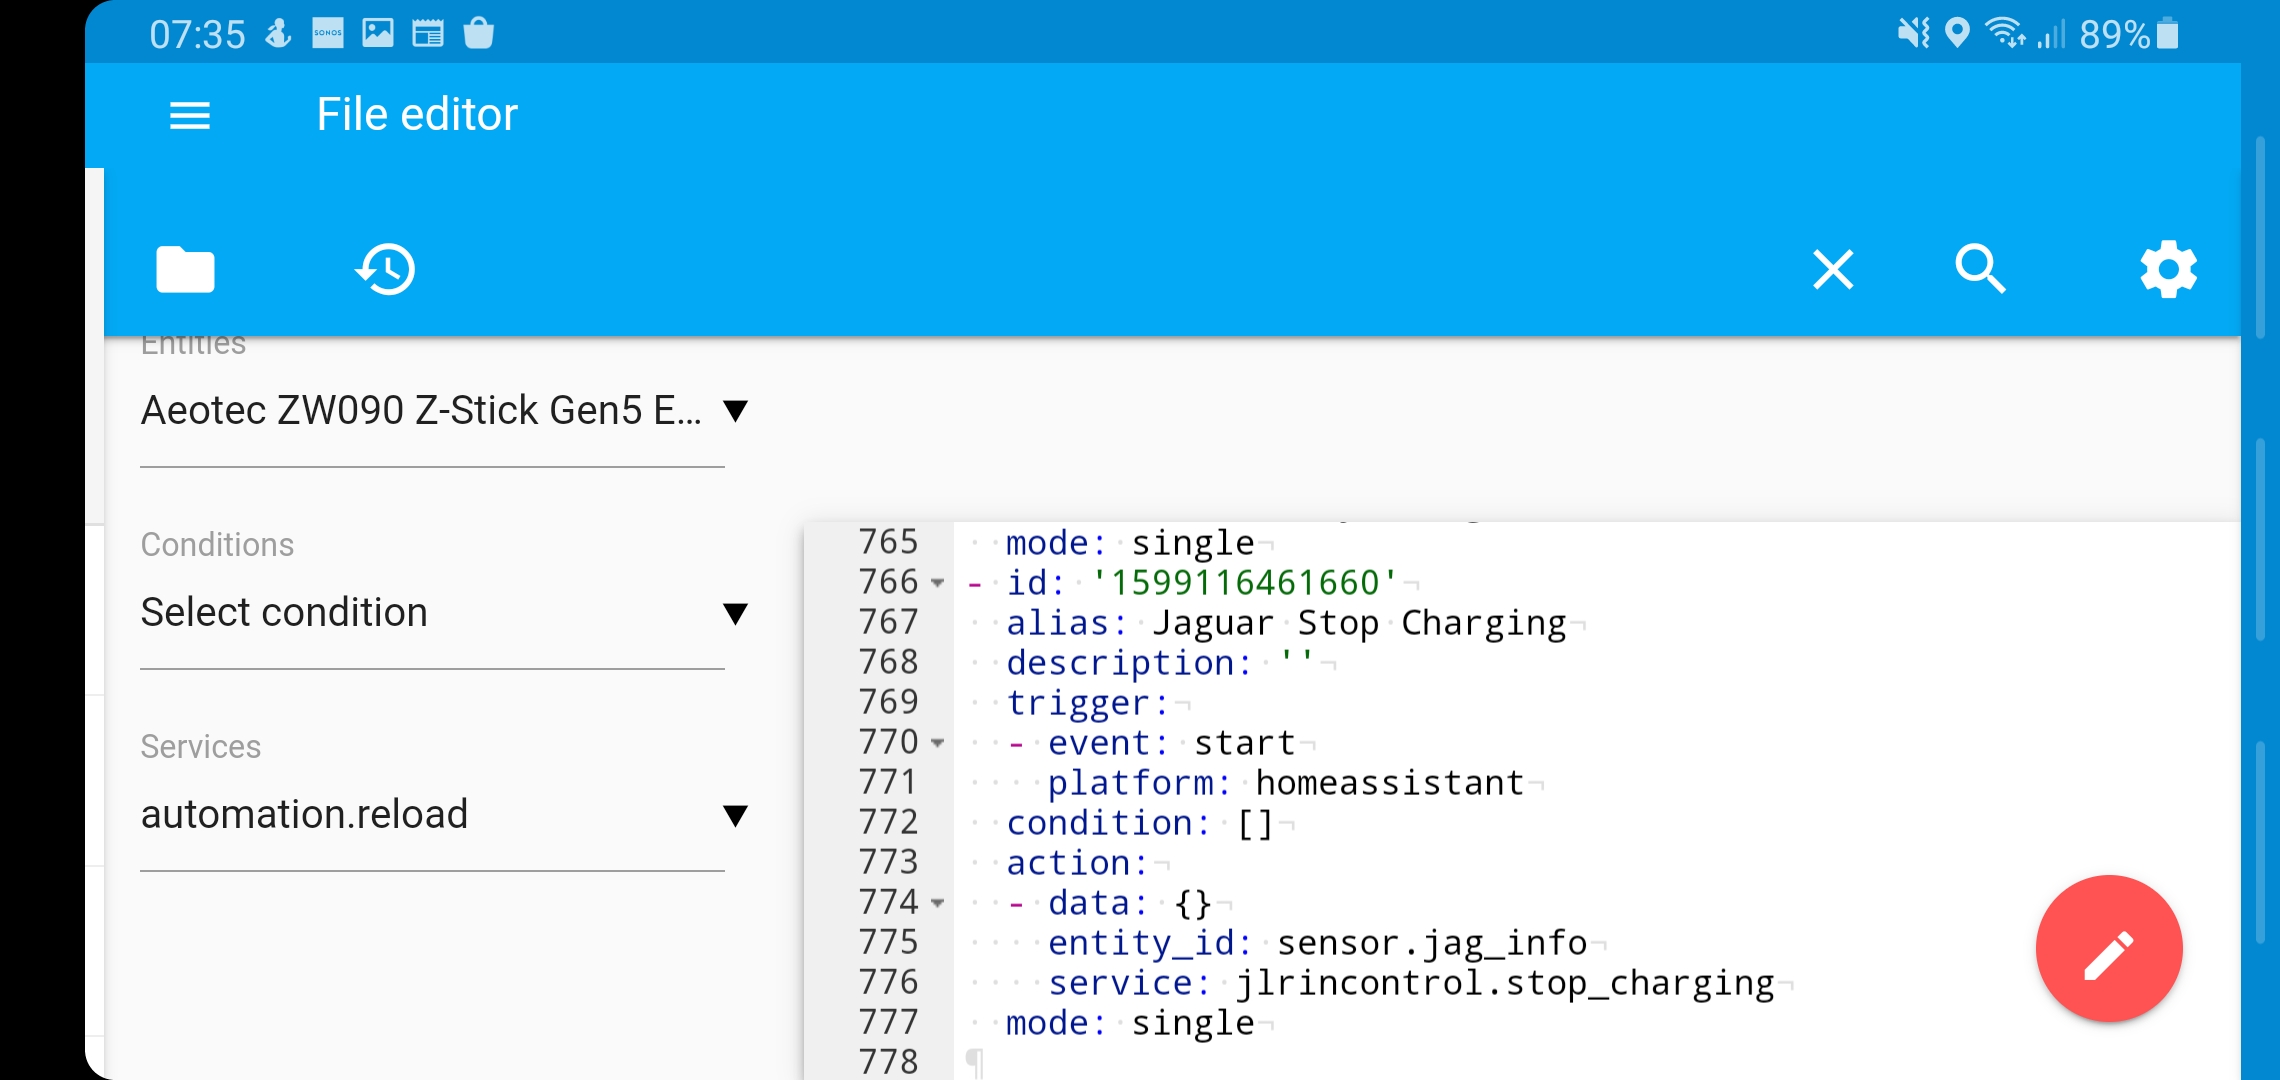Tap the shopping bag notification icon

point(479,33)
